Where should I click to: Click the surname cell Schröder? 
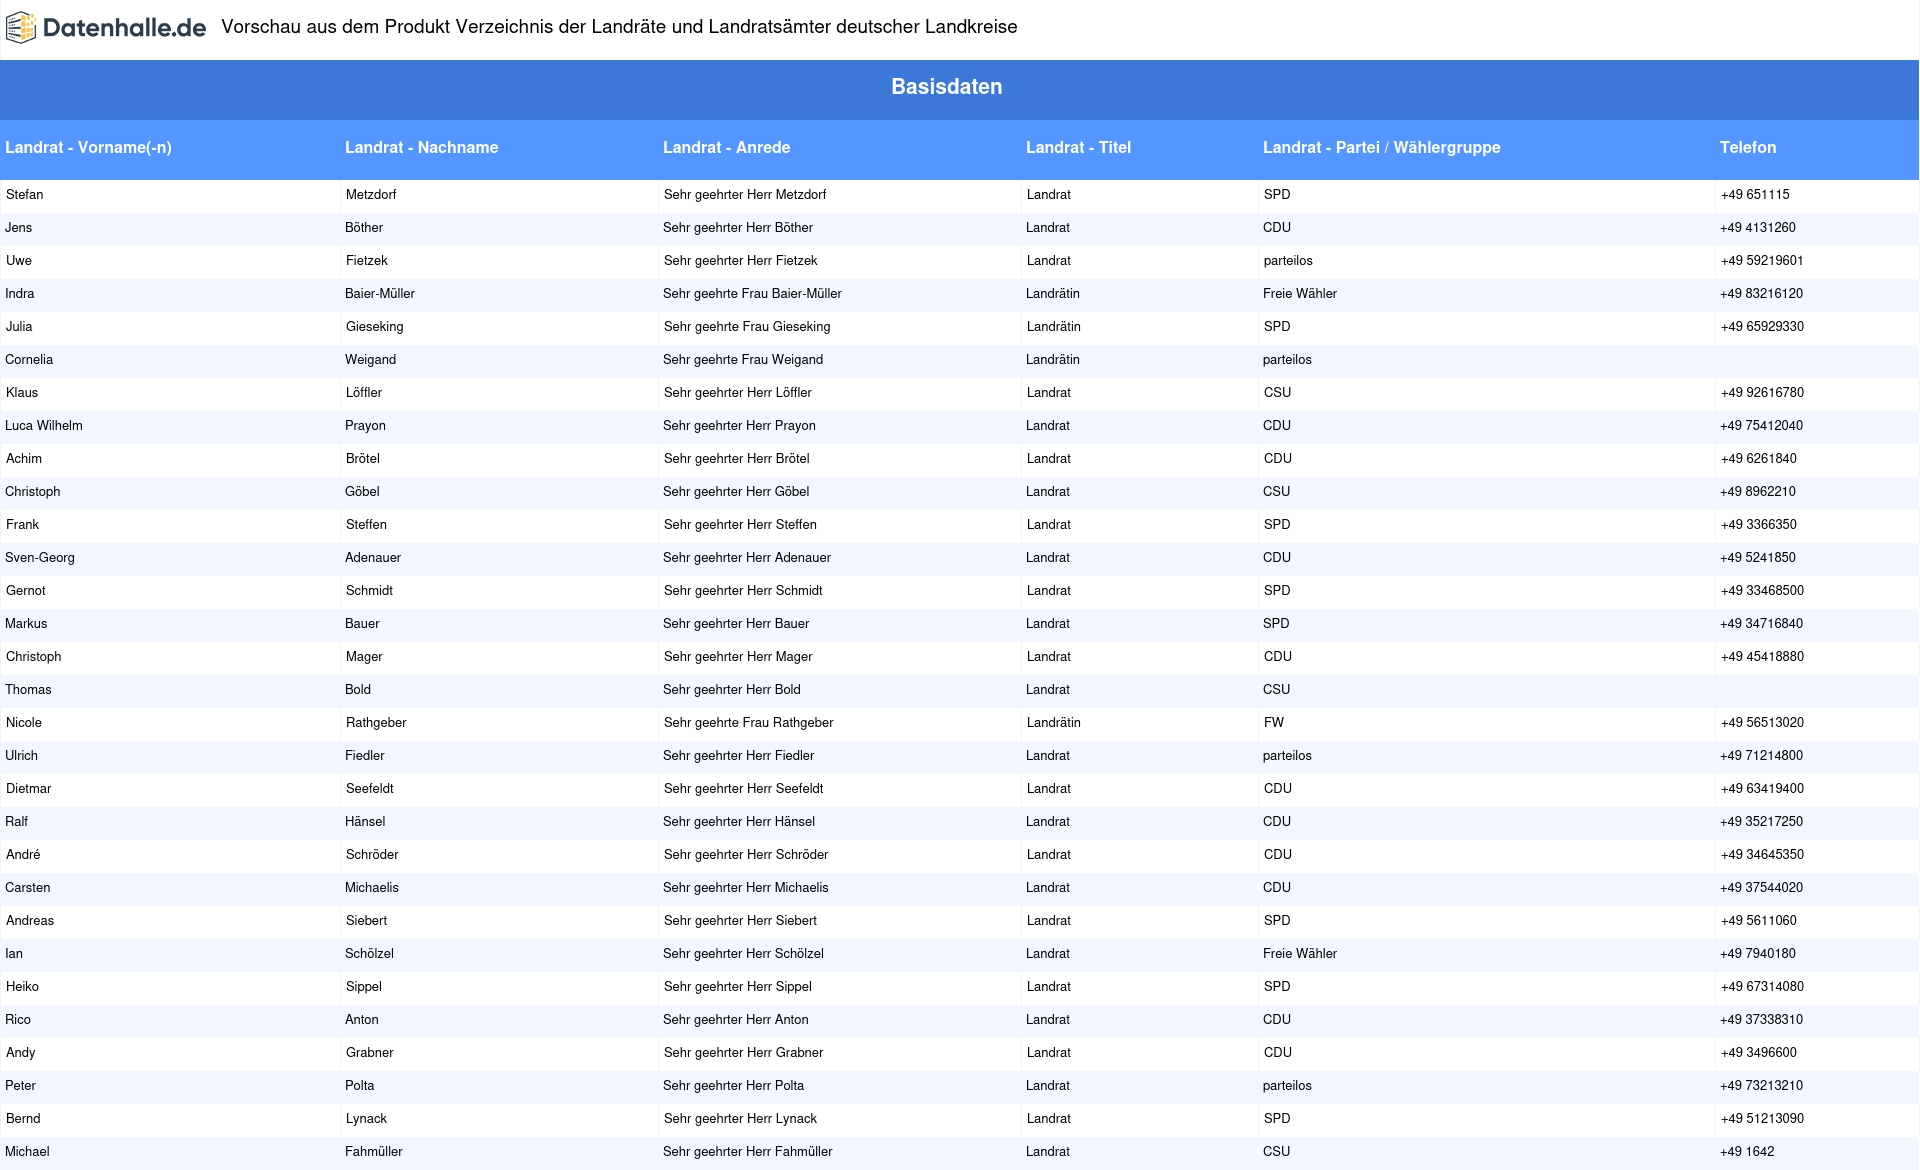pos(372,855)
